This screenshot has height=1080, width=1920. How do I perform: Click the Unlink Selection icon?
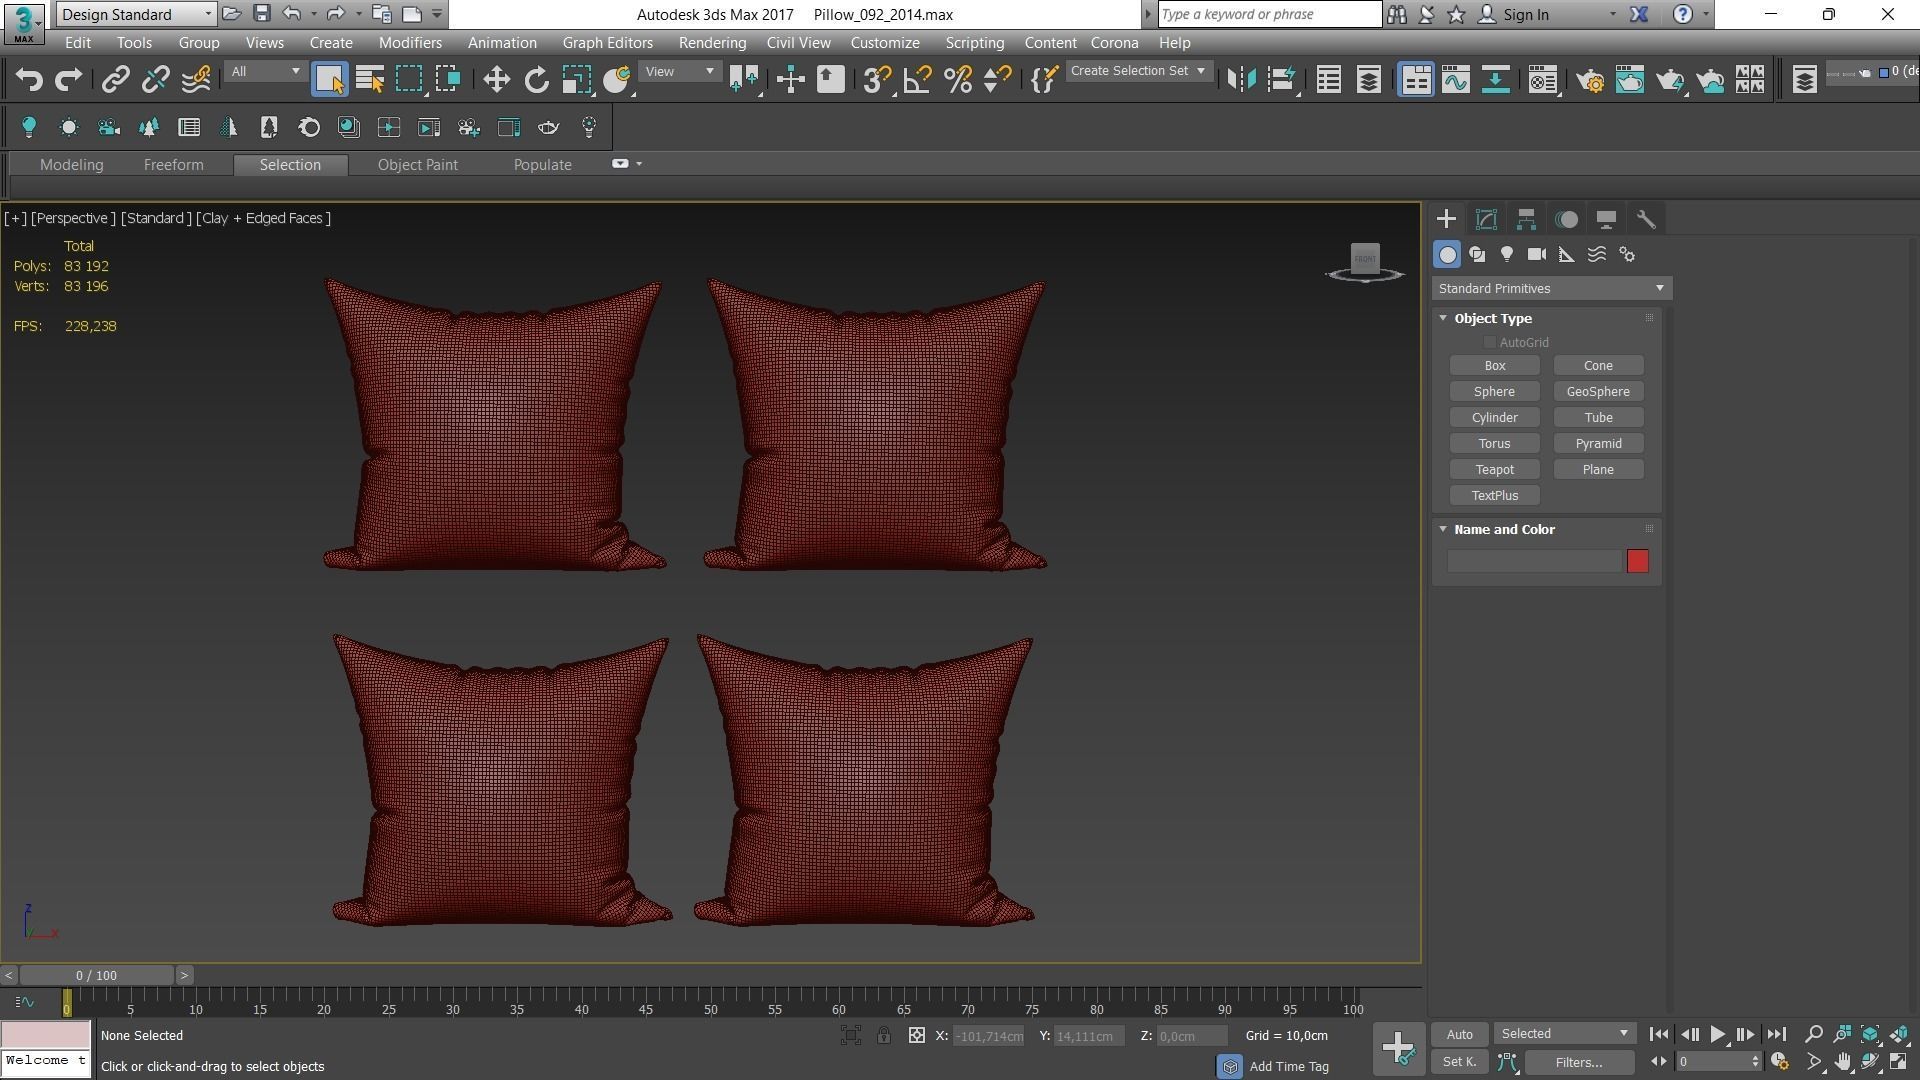pos(155,80)
